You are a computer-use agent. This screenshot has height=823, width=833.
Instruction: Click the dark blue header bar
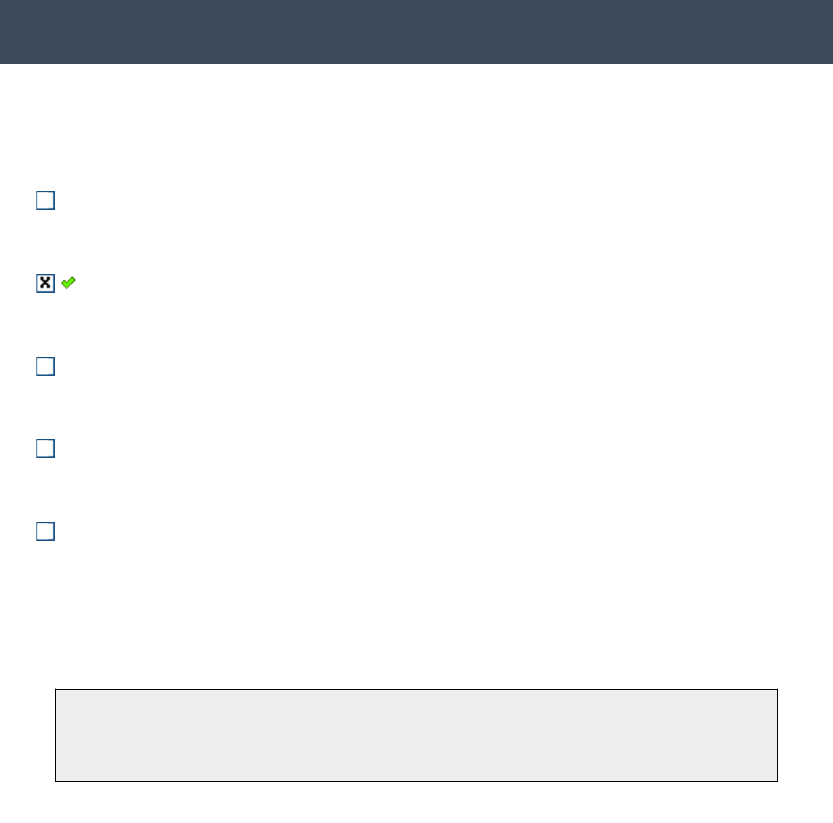tap(416, 32)
